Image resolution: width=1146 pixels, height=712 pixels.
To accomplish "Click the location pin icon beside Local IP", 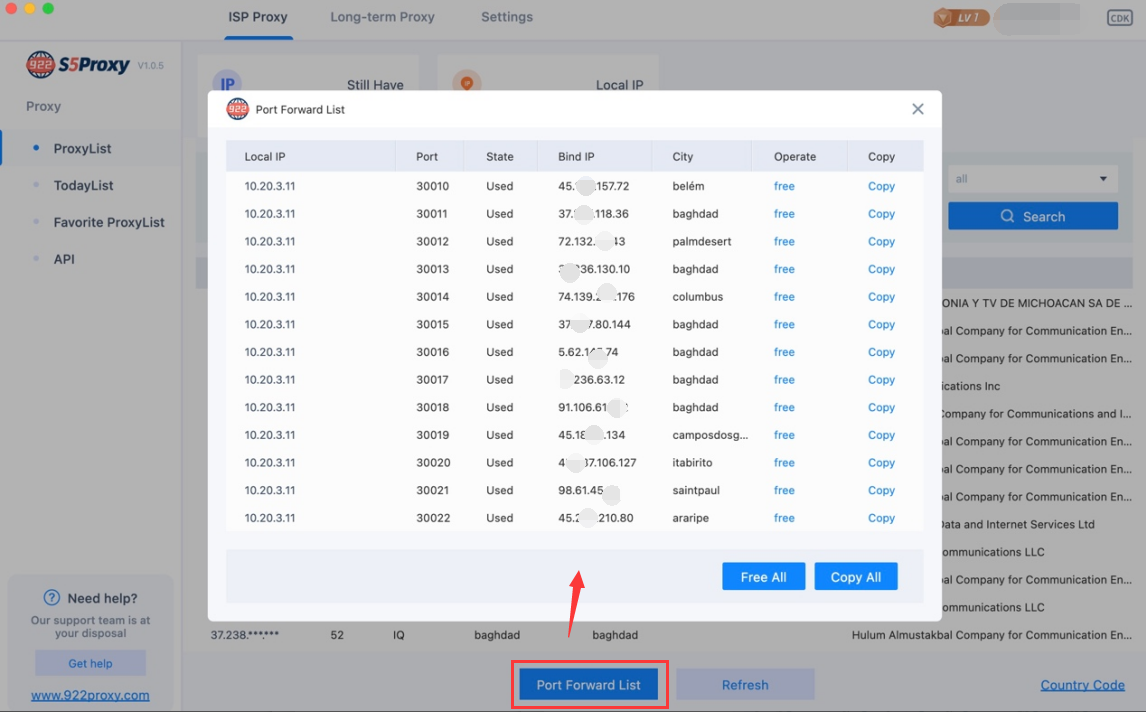I will point(466,82).
